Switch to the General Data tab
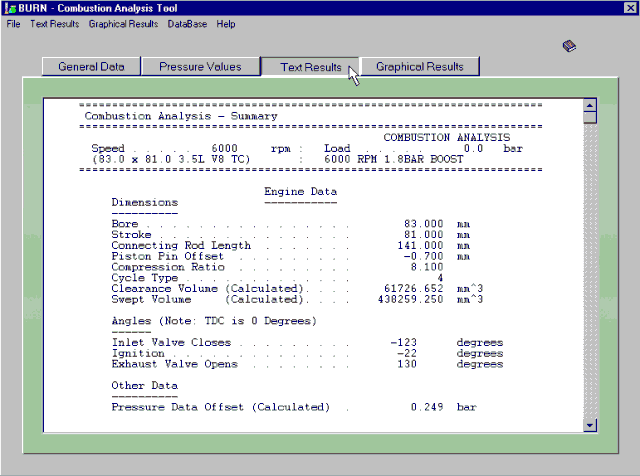The image size is (640, 476). pos(91,67)
